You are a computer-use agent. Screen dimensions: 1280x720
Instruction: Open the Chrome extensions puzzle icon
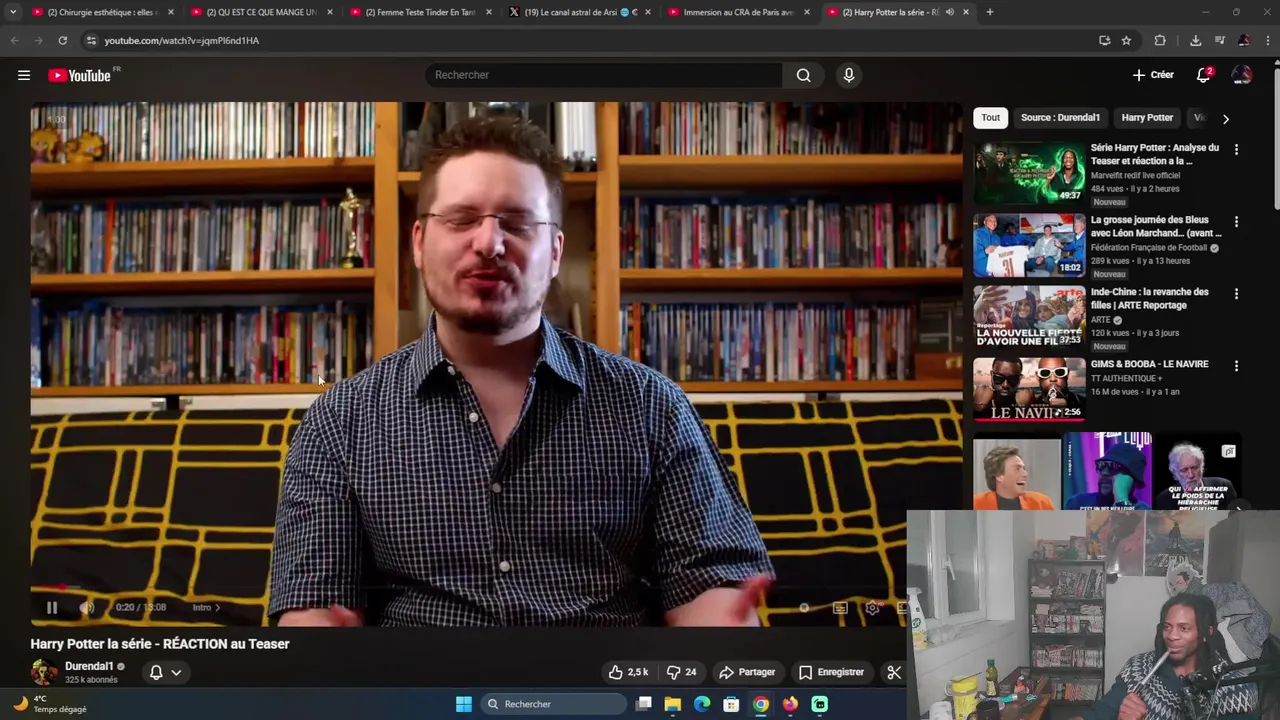click(1160, 40)
